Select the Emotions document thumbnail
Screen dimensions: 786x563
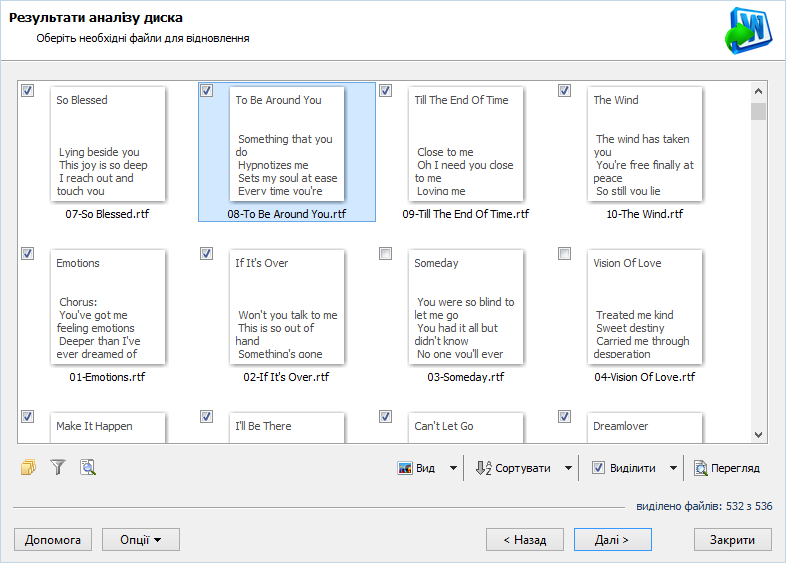click(108, 307)
